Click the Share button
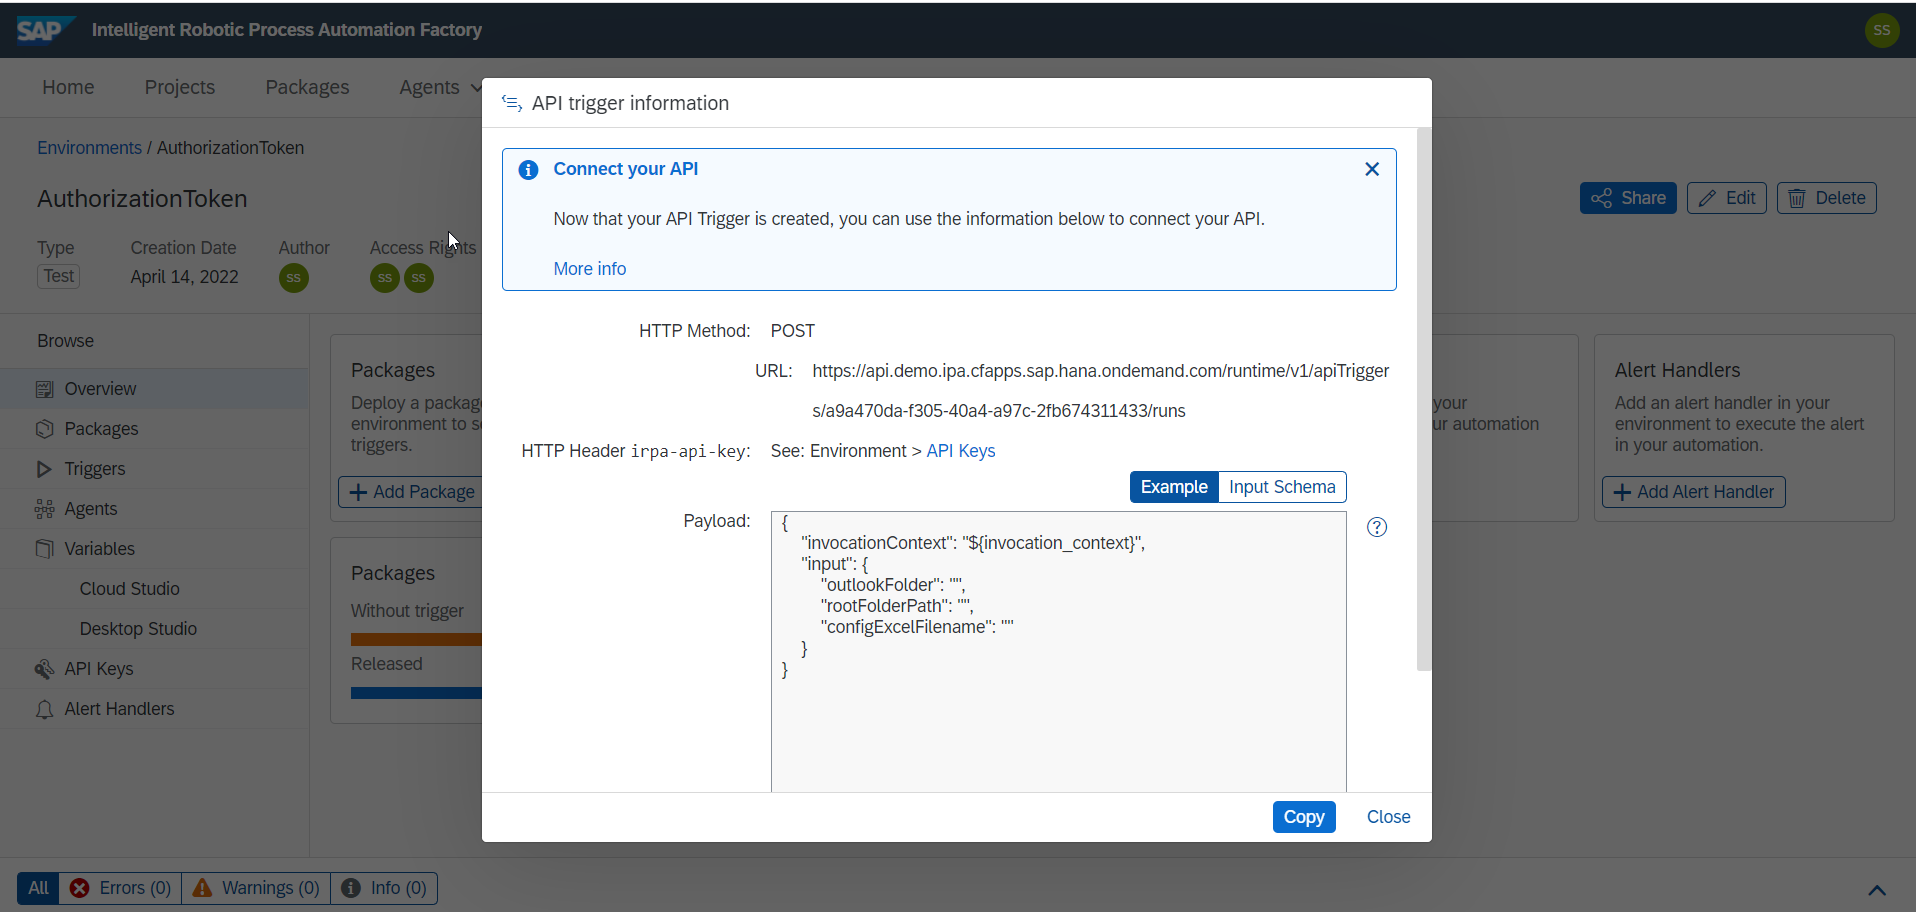The width and height of the screenshot is (1916, 912). click(1628, 198)
